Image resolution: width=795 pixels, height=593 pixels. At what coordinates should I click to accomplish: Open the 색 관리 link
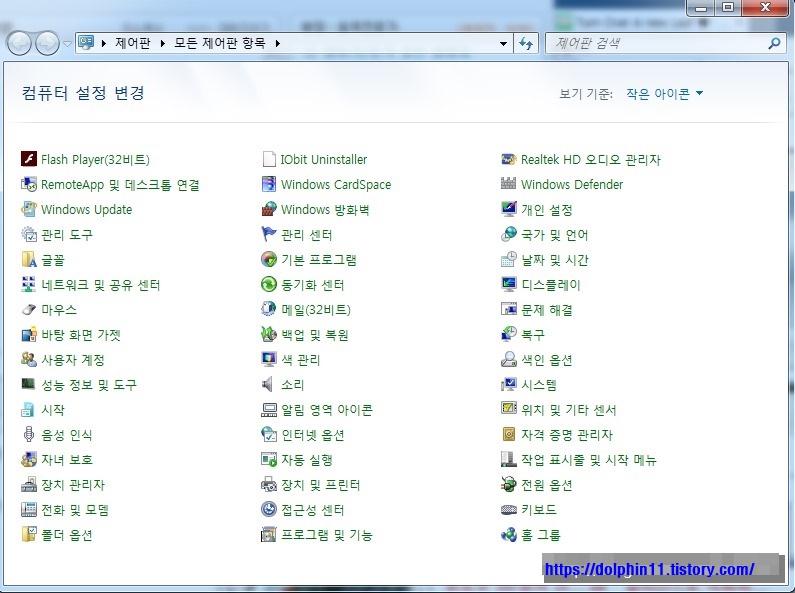pyautogui.click(x=301, y=360)
